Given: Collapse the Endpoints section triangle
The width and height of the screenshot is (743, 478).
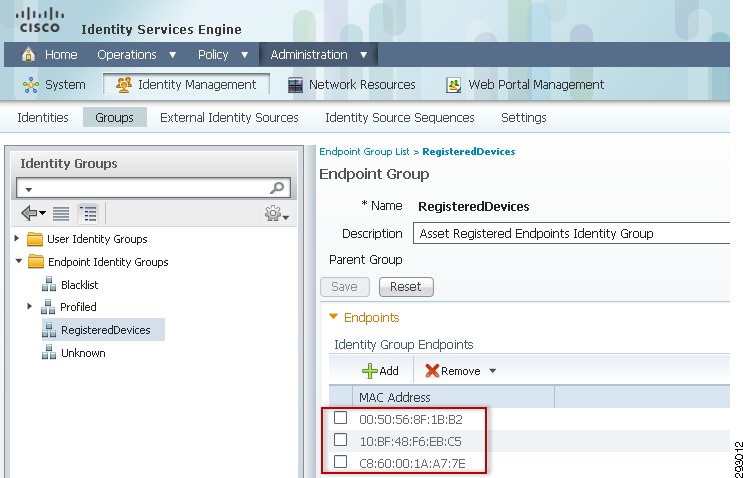Looking at the screenshot, I should click(x=334, y=316).
